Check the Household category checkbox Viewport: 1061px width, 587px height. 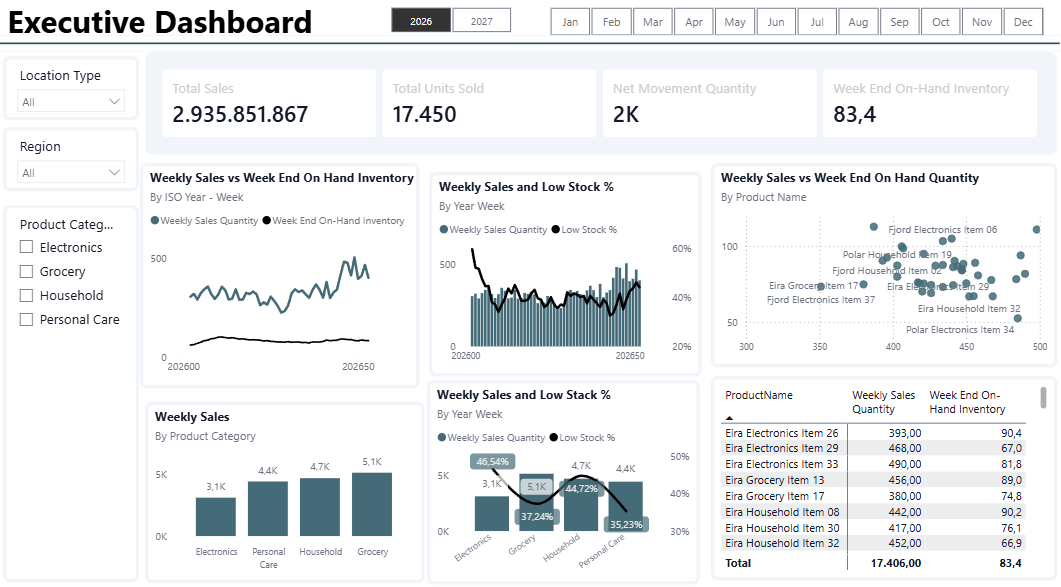(26, 295)
